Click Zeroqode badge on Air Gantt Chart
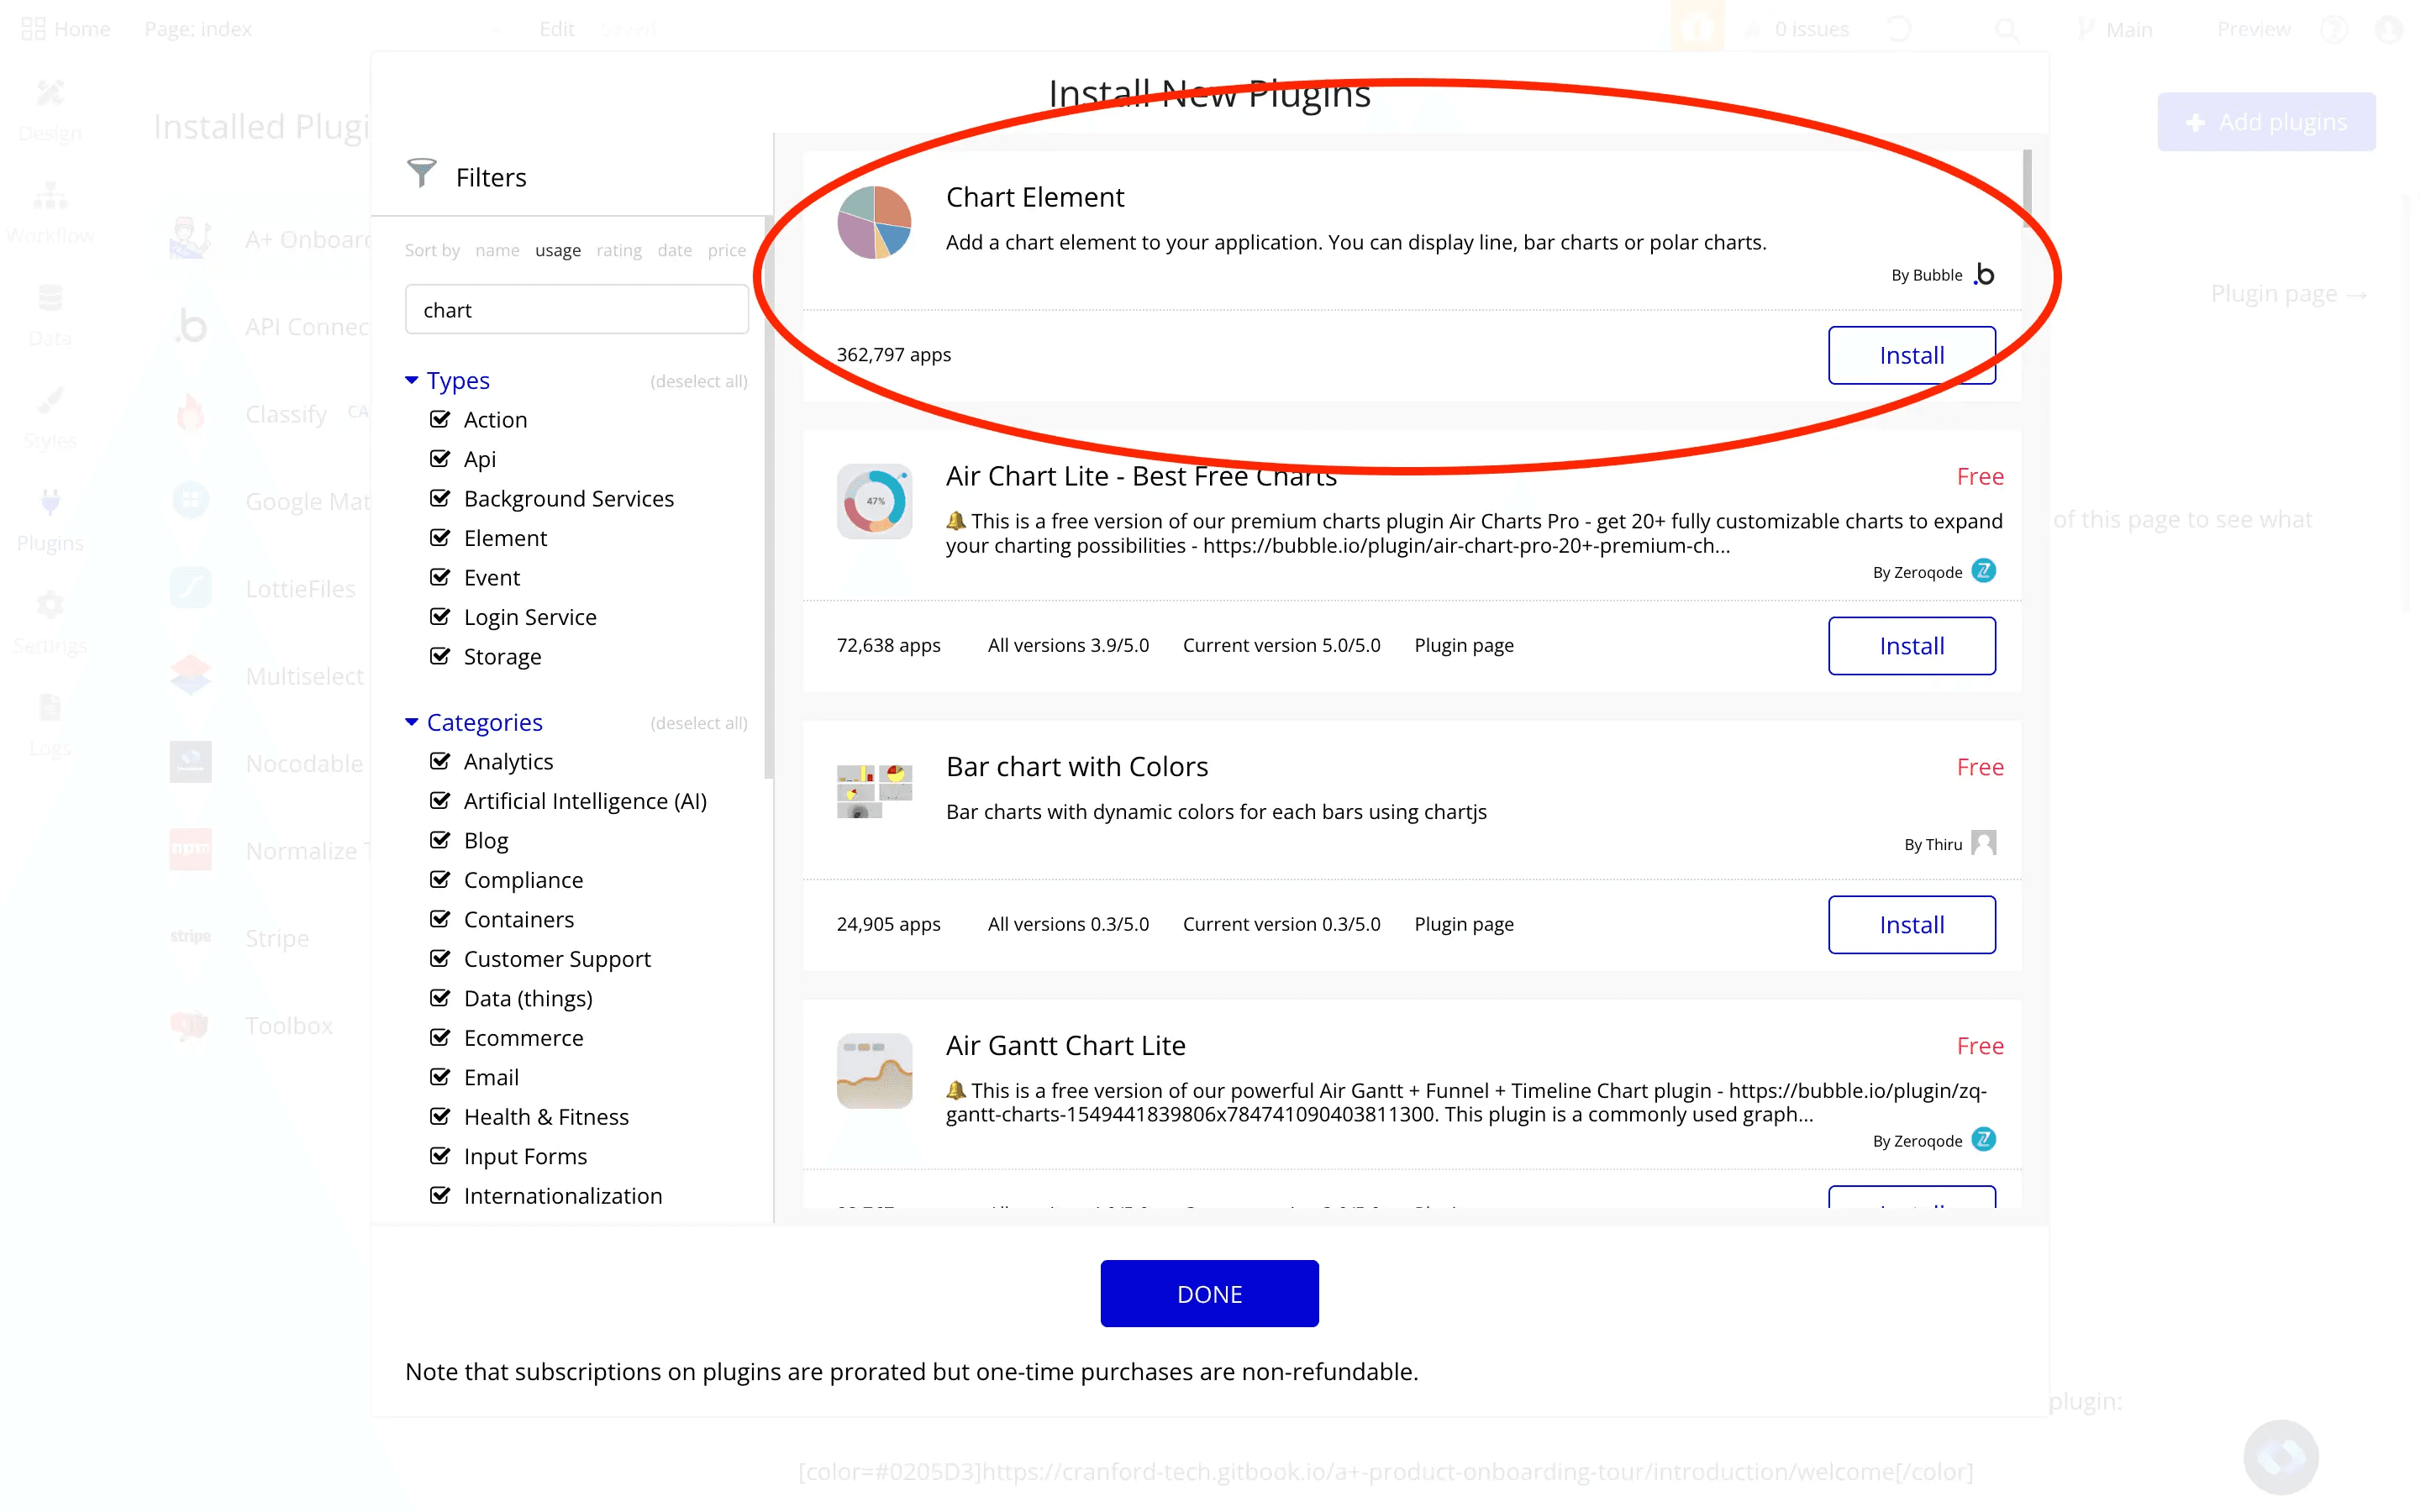 tap(1983, 1140)
